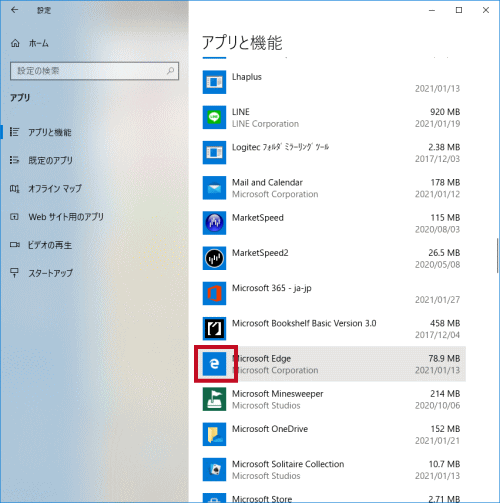Click the app list vertical scrollbar
The height and width of the screenshot is (503, 500).
tap(497, 256)
